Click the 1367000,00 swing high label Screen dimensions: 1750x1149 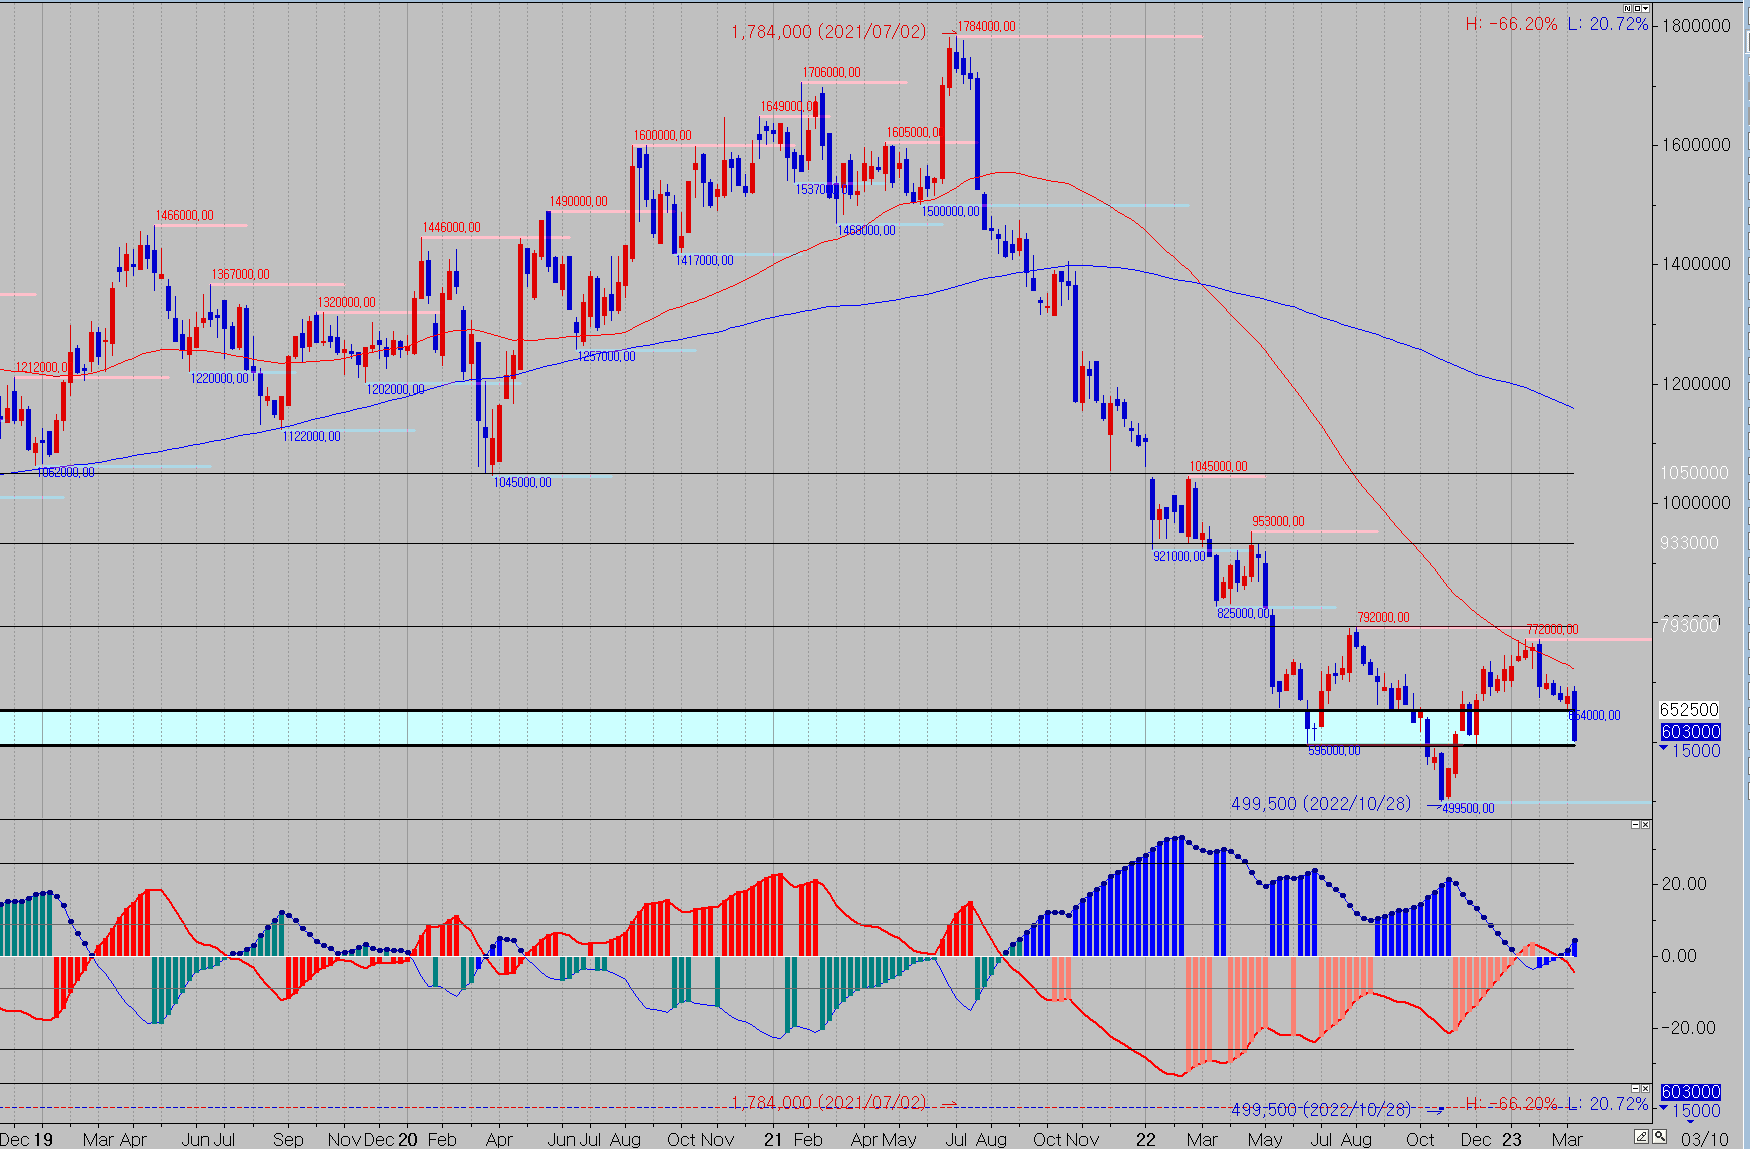tap(241, 275)
